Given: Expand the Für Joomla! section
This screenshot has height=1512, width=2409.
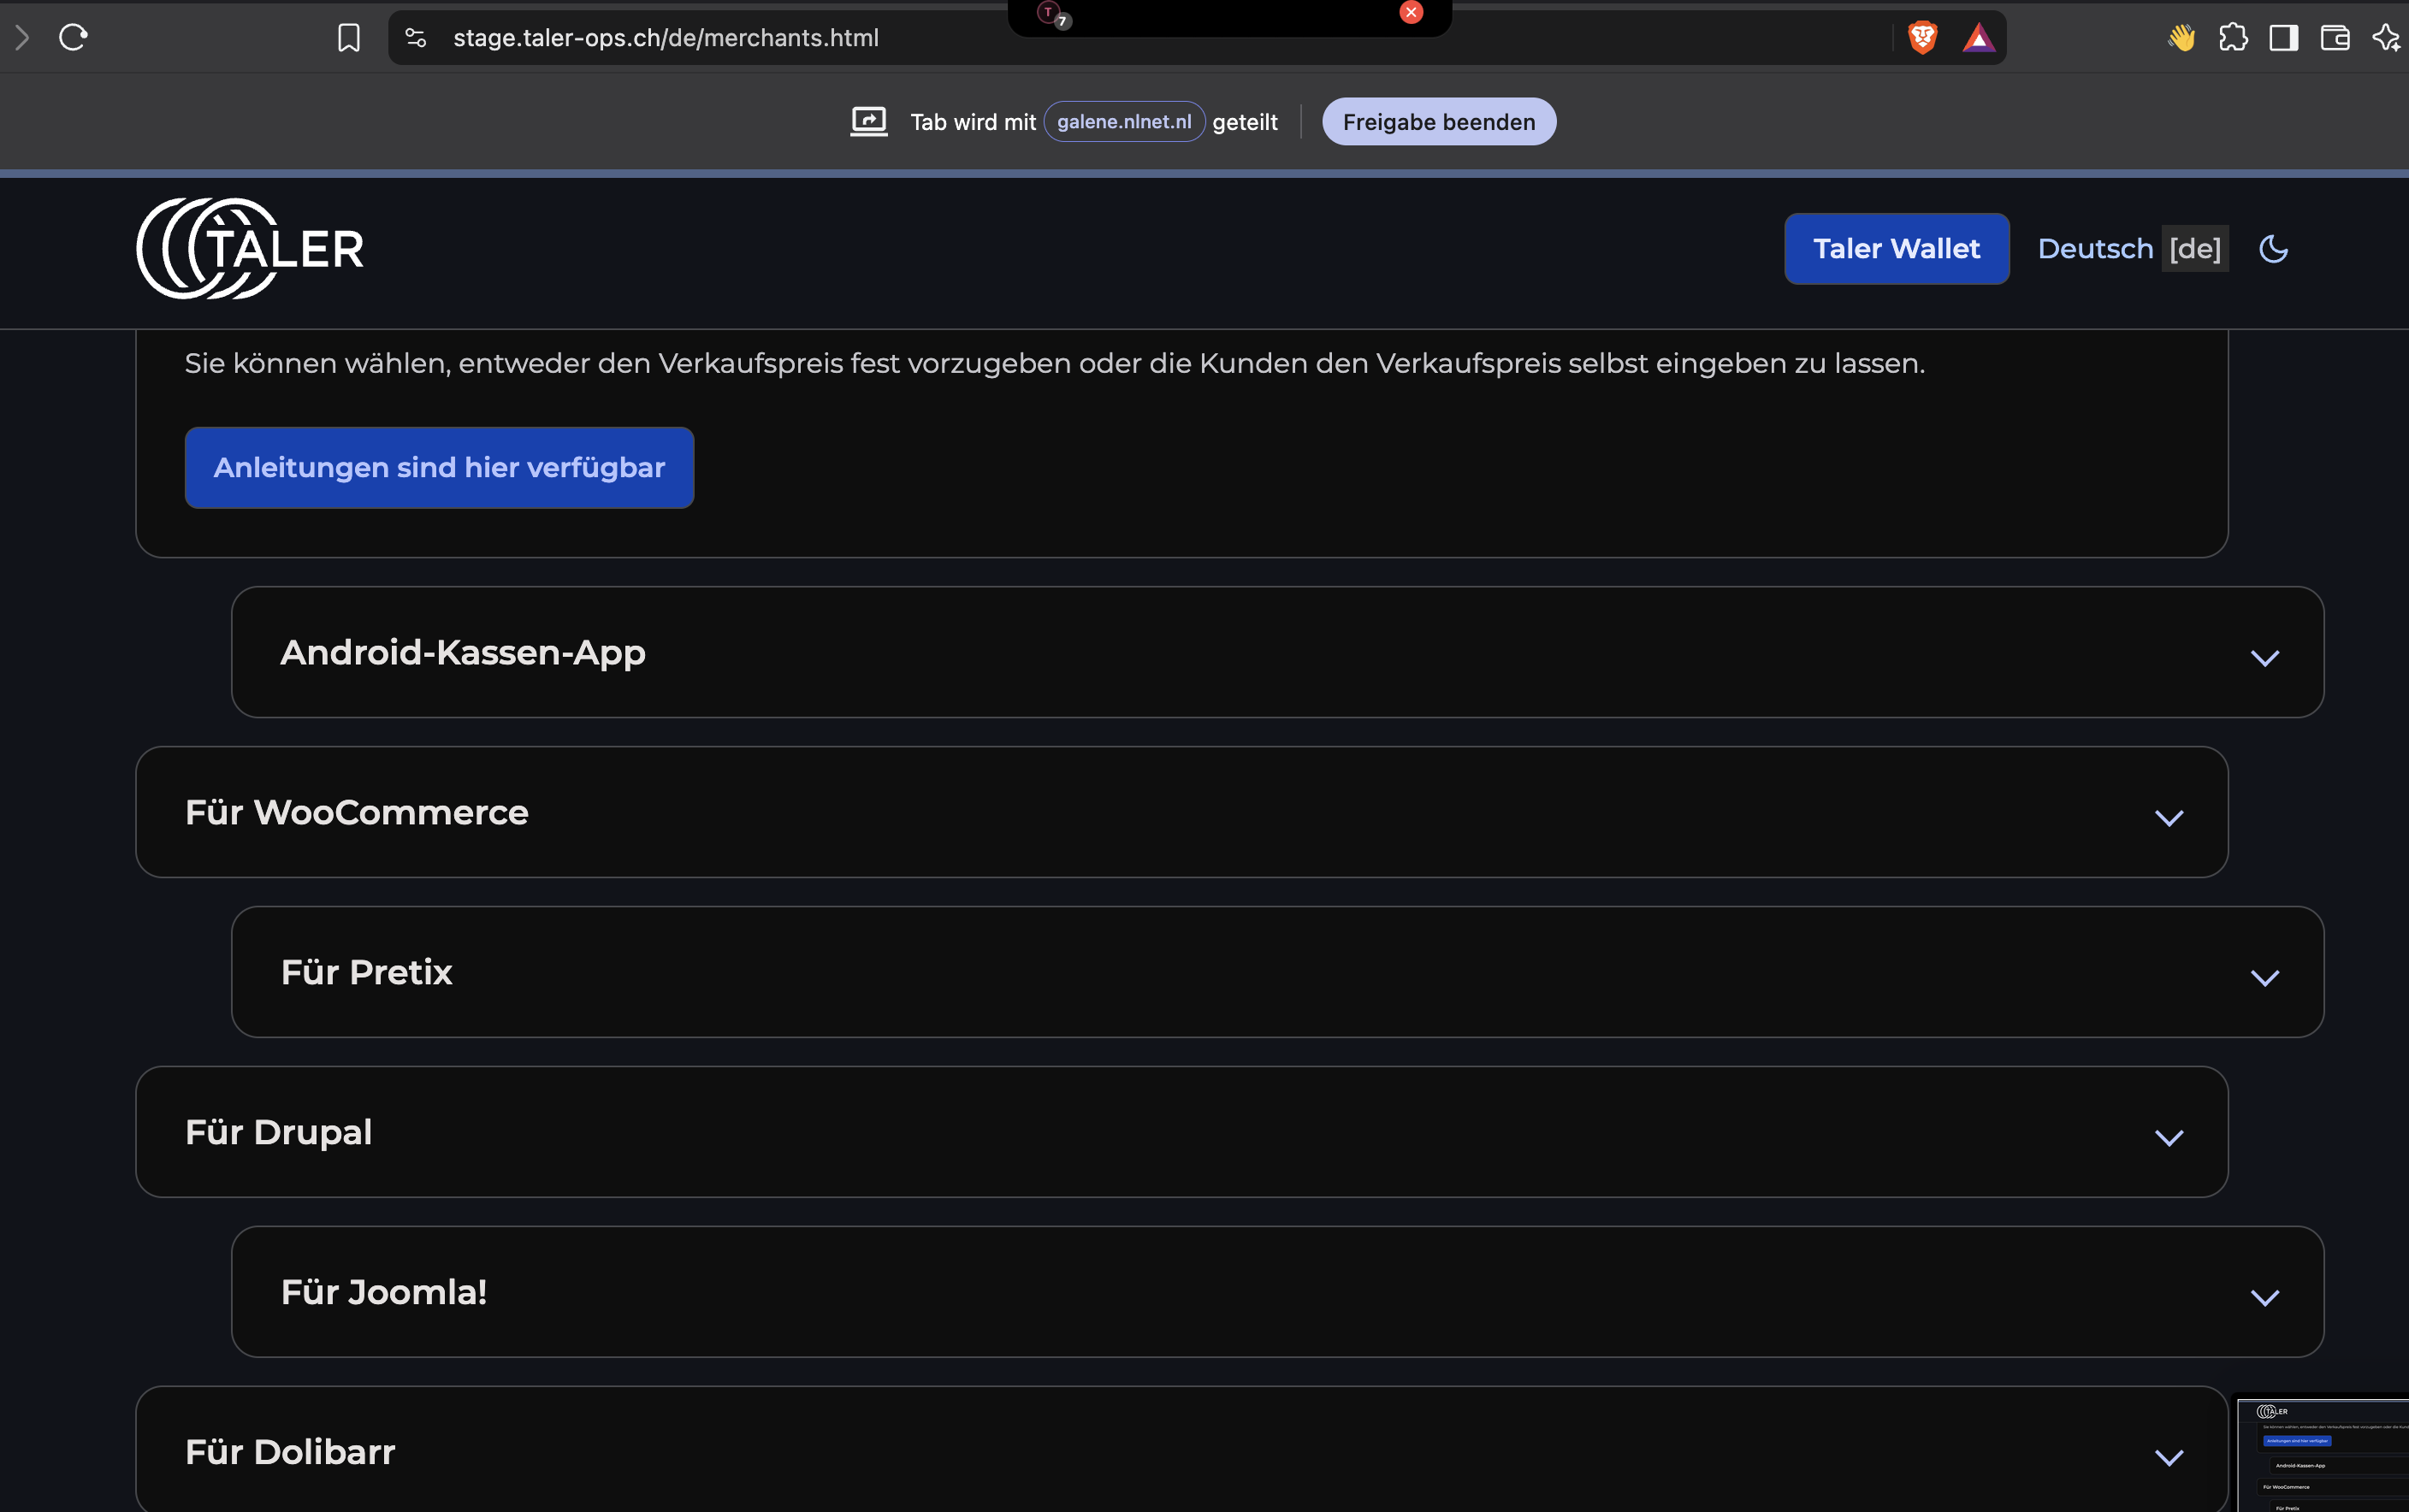Looking at the screenshot, I should click(x=1277, y=1292).
